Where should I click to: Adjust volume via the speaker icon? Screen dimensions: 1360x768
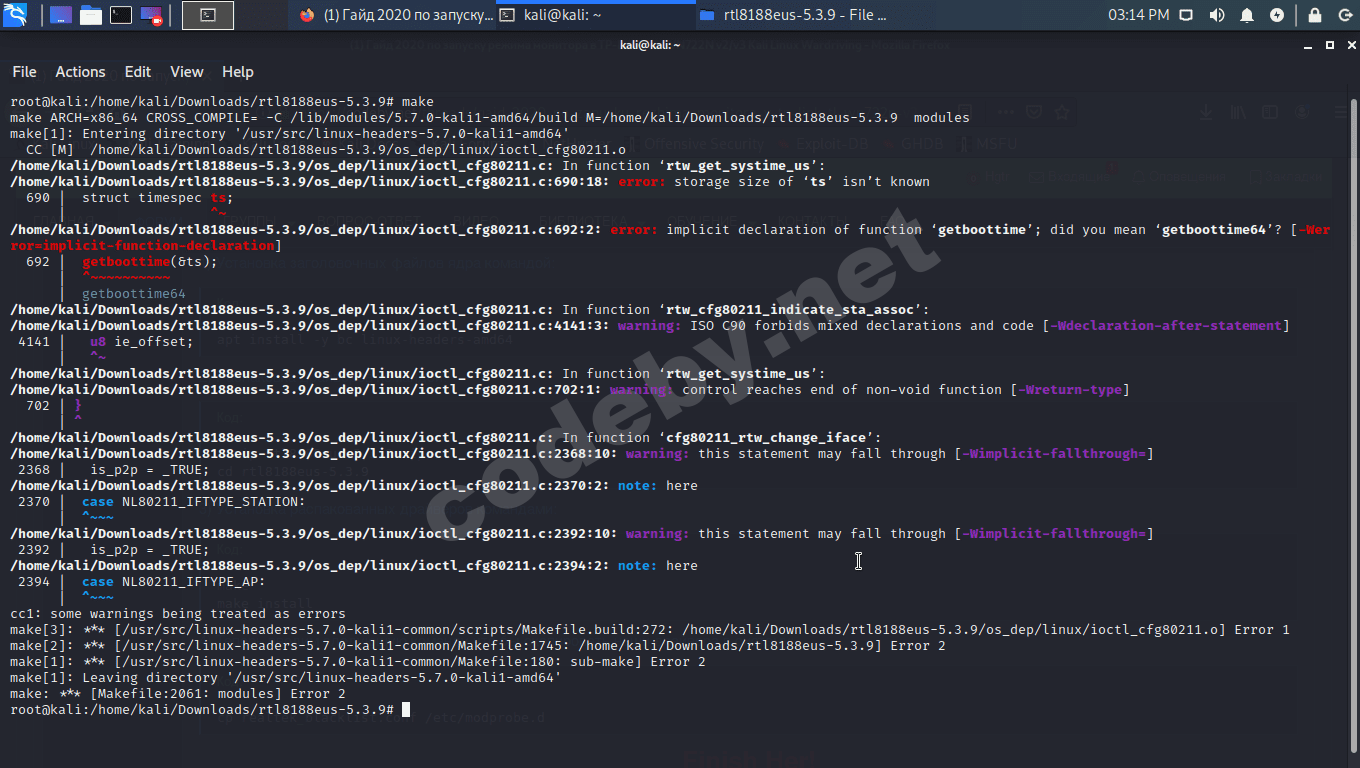1217,14
